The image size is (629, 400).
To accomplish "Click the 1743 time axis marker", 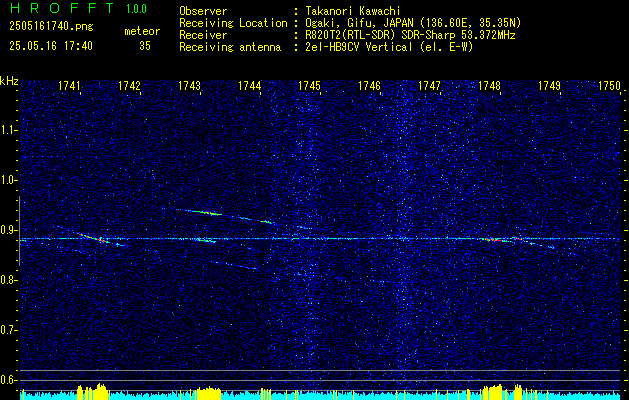I will (x=189, y=86).
